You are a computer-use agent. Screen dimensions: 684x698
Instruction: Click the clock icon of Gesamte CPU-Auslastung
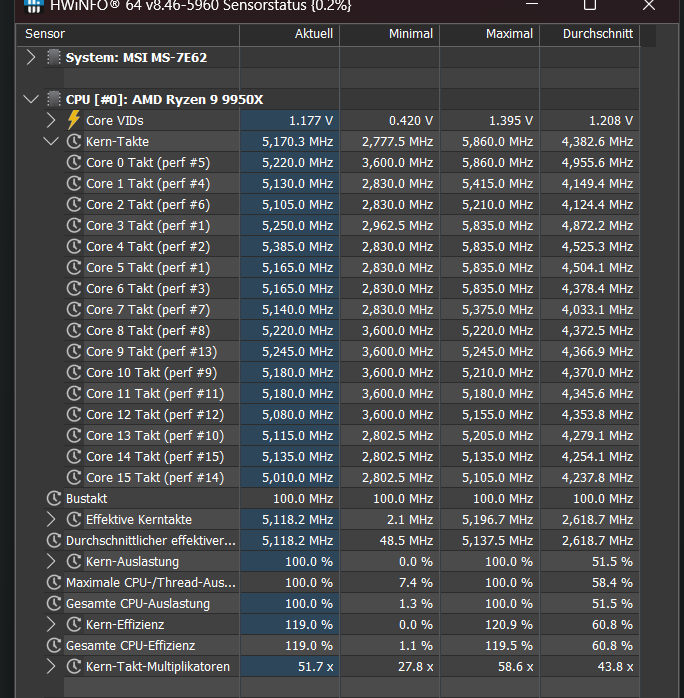(x=53, y=604)
